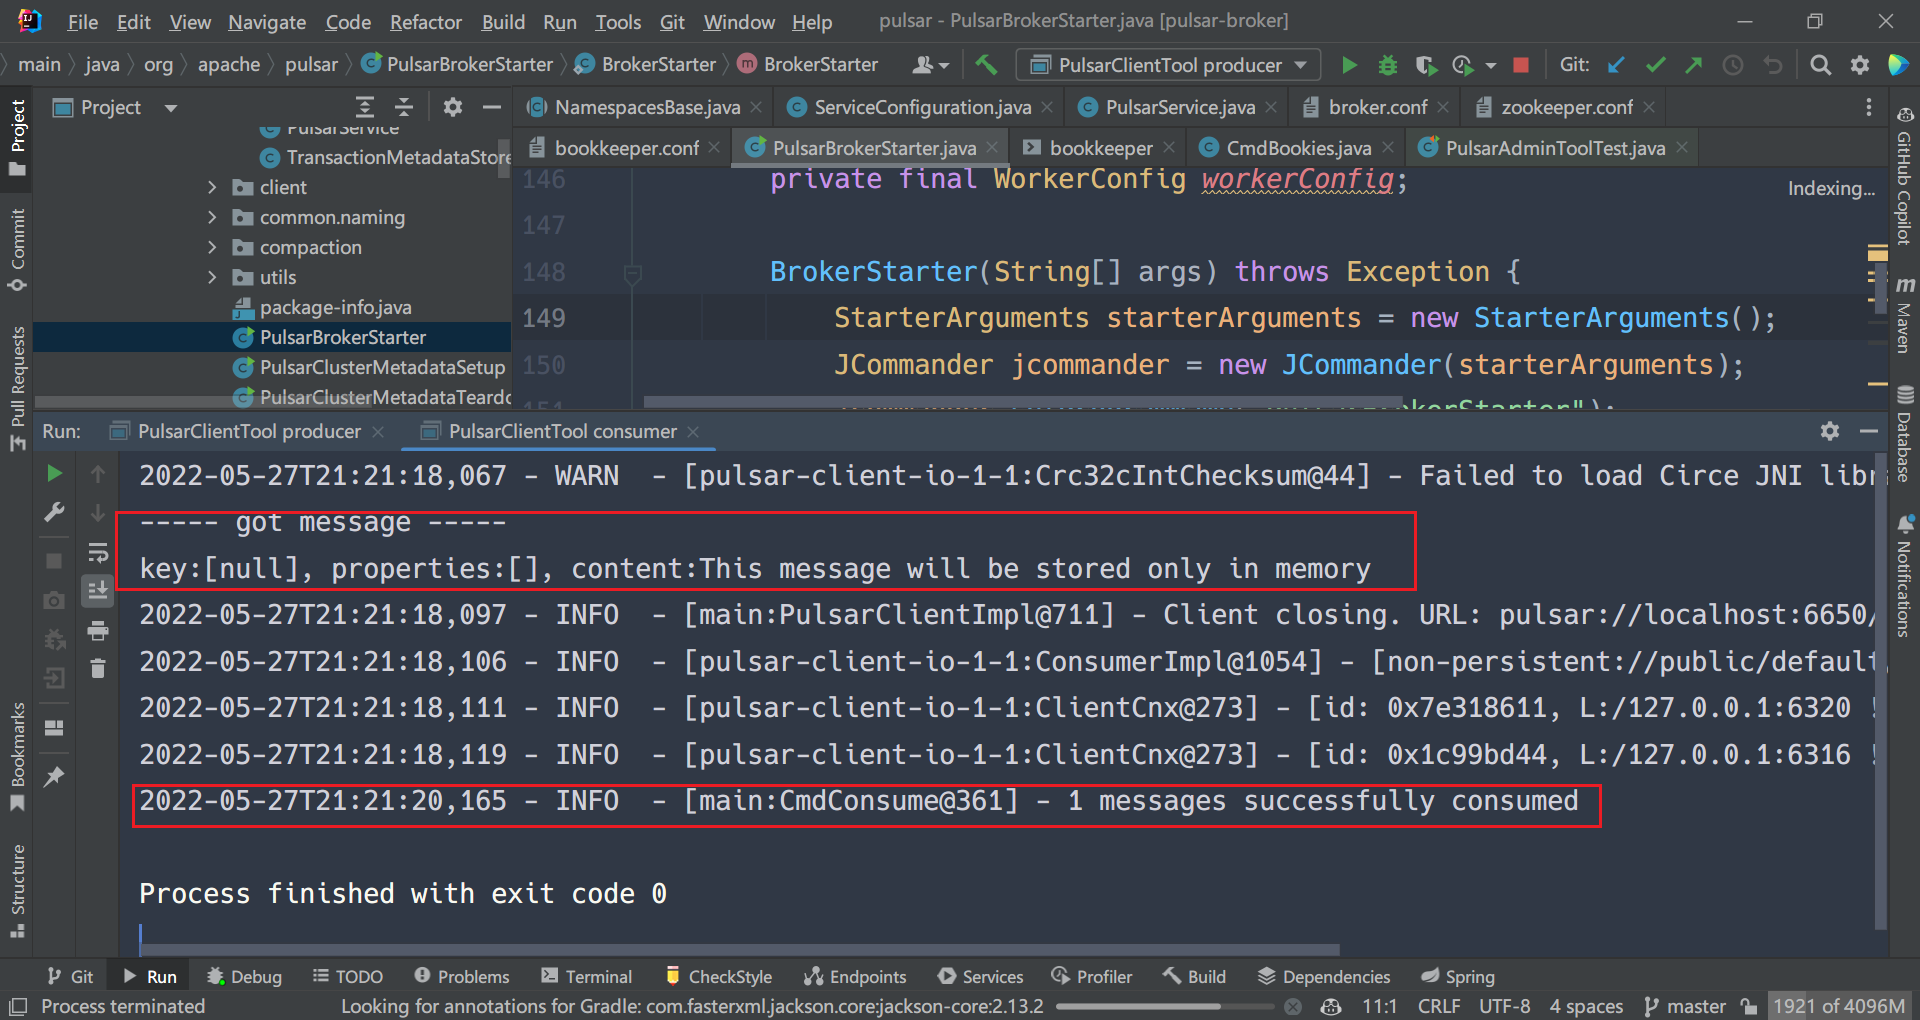The width and height of the screenshot is (1920, 1020).
Task: Expand the client folder
Action: [x=212, y=187]
